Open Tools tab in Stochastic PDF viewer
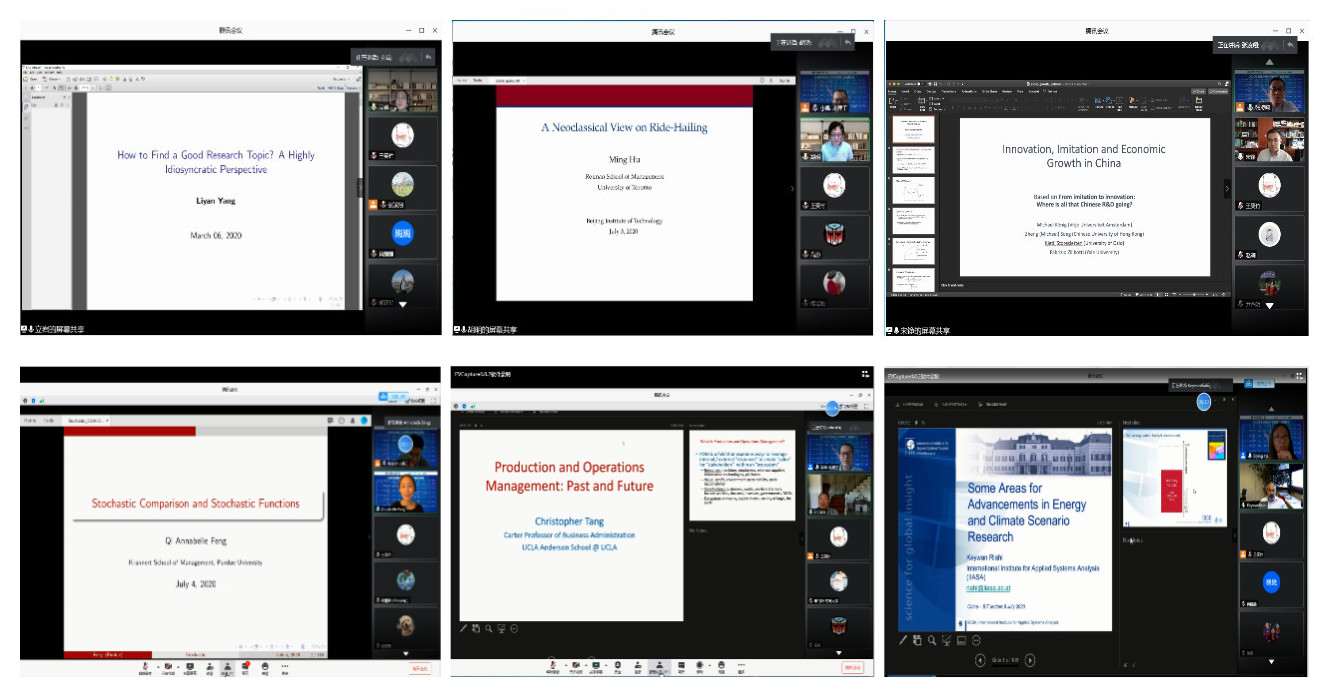Screen dimensions: 1329x697 [48, 421]
